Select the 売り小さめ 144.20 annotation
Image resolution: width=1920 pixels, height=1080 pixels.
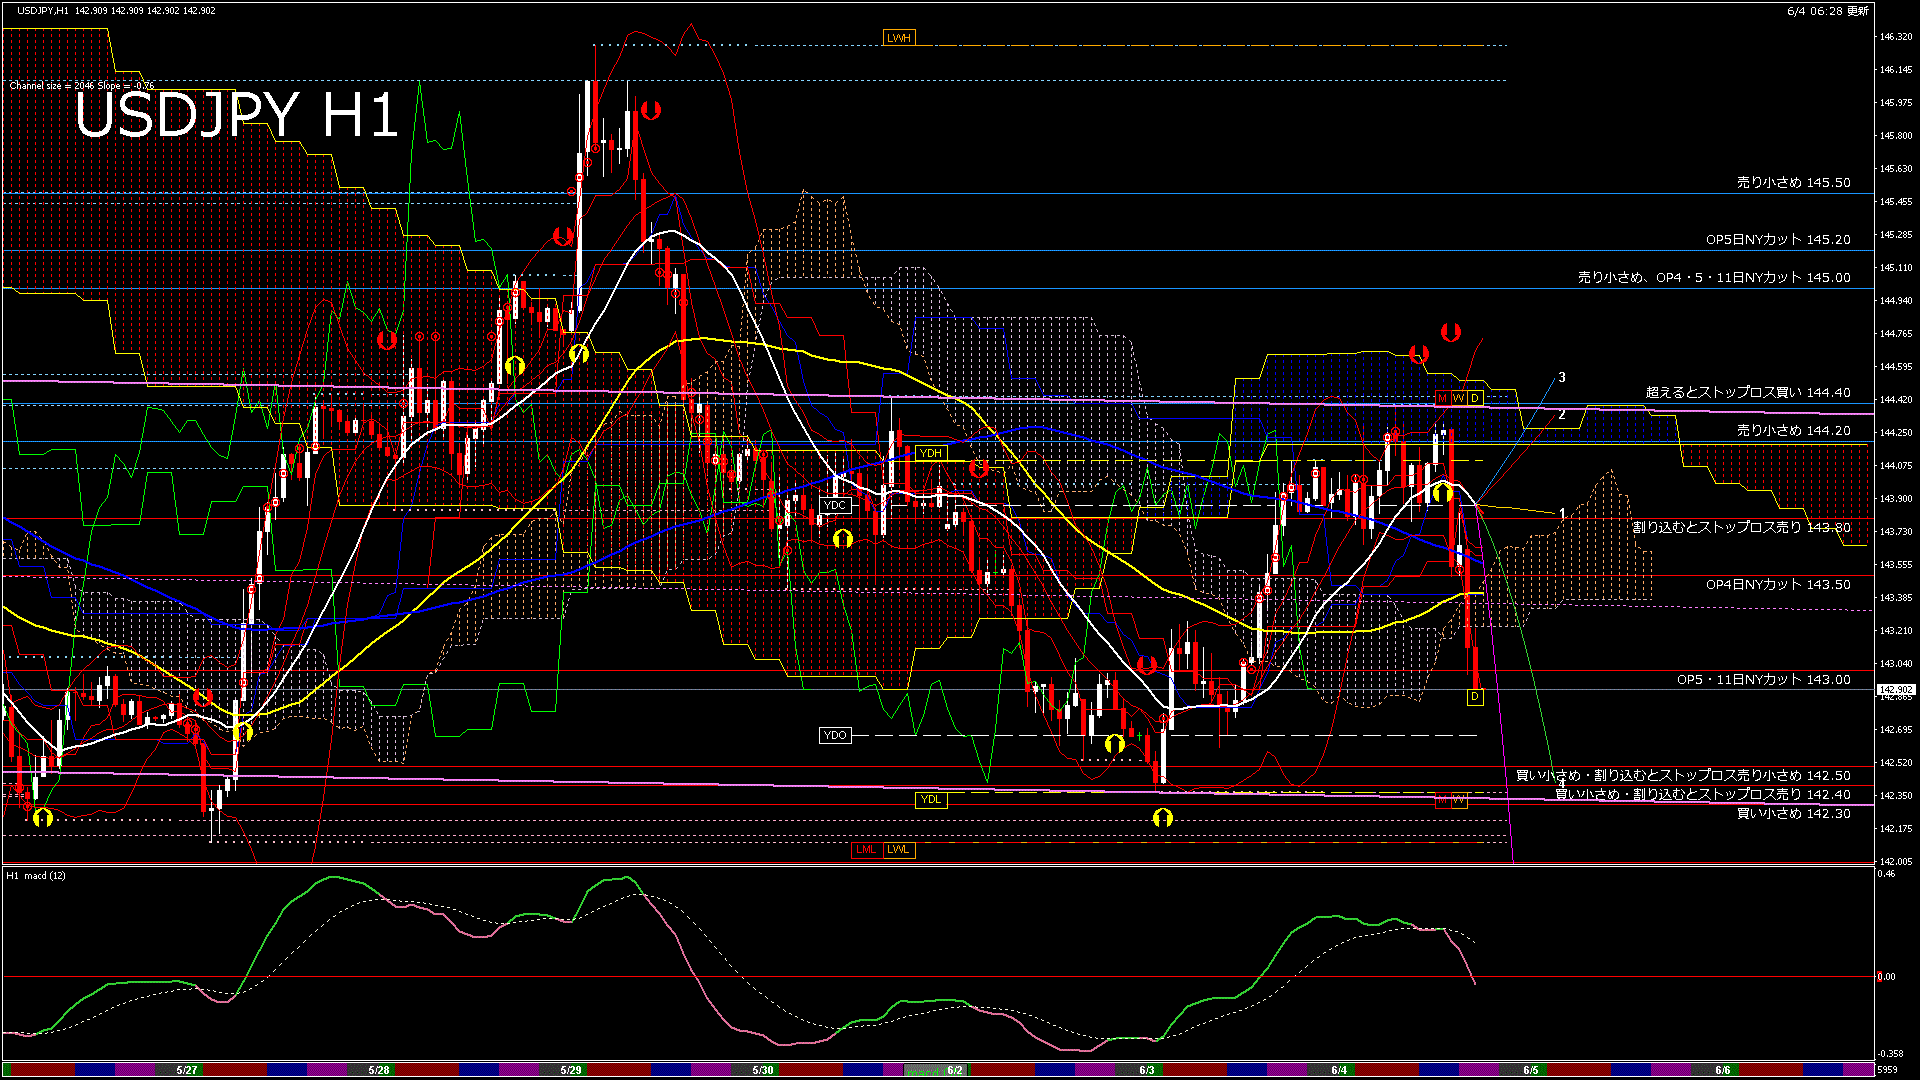(1794, 431)
